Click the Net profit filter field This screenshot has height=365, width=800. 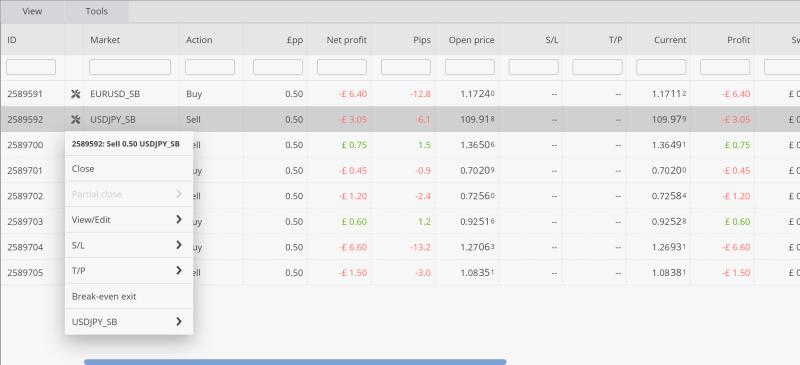point(342,67)
